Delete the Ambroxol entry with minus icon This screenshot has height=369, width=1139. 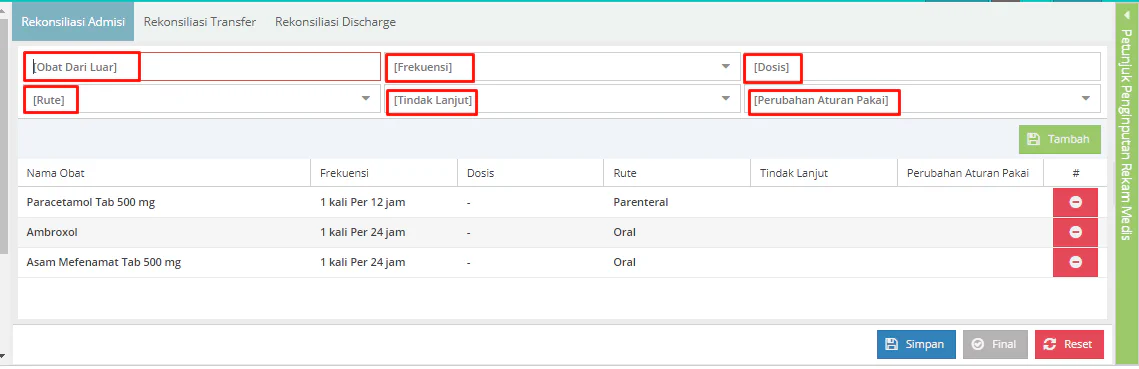click(x=1075, y=232)
